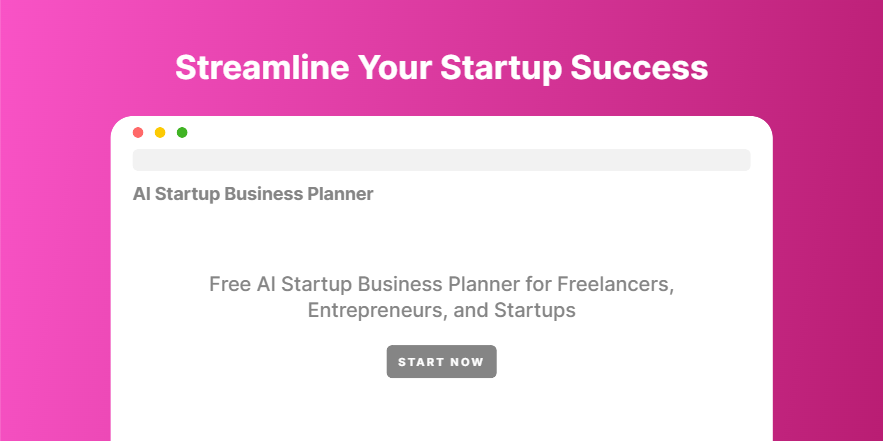Viewport: 883px width, 441px height.
Task: Click the "Streamline Your Startup Success" headline
Action: tap(441, 67)
